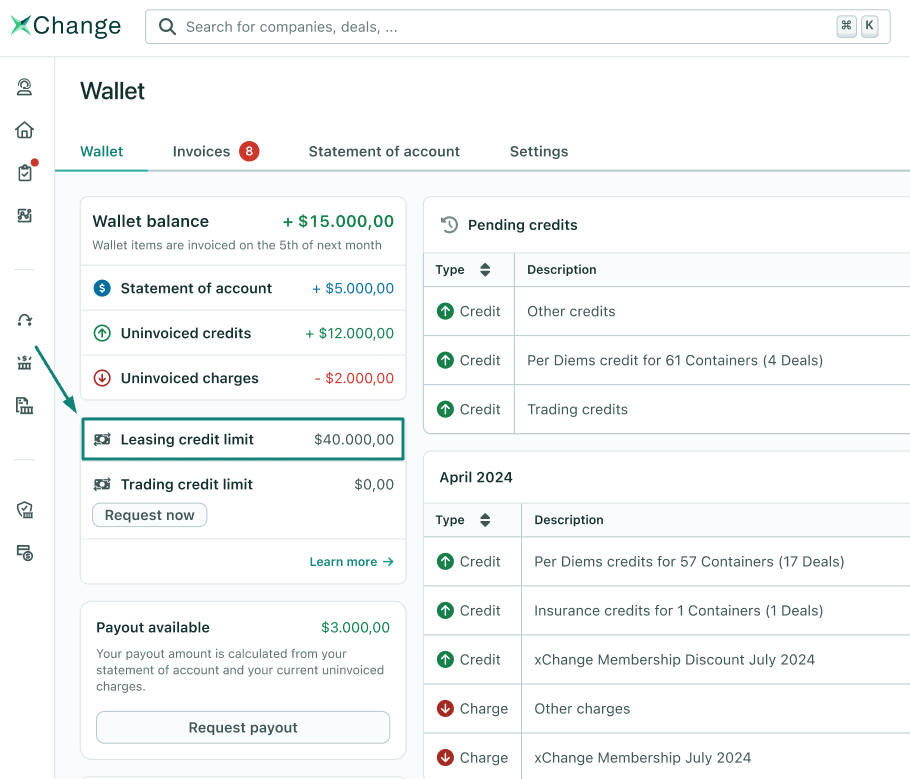Viewport: 910px width, 779px height.
Task: Open the user profile icon in sidebar
Action: pos(25,88)
